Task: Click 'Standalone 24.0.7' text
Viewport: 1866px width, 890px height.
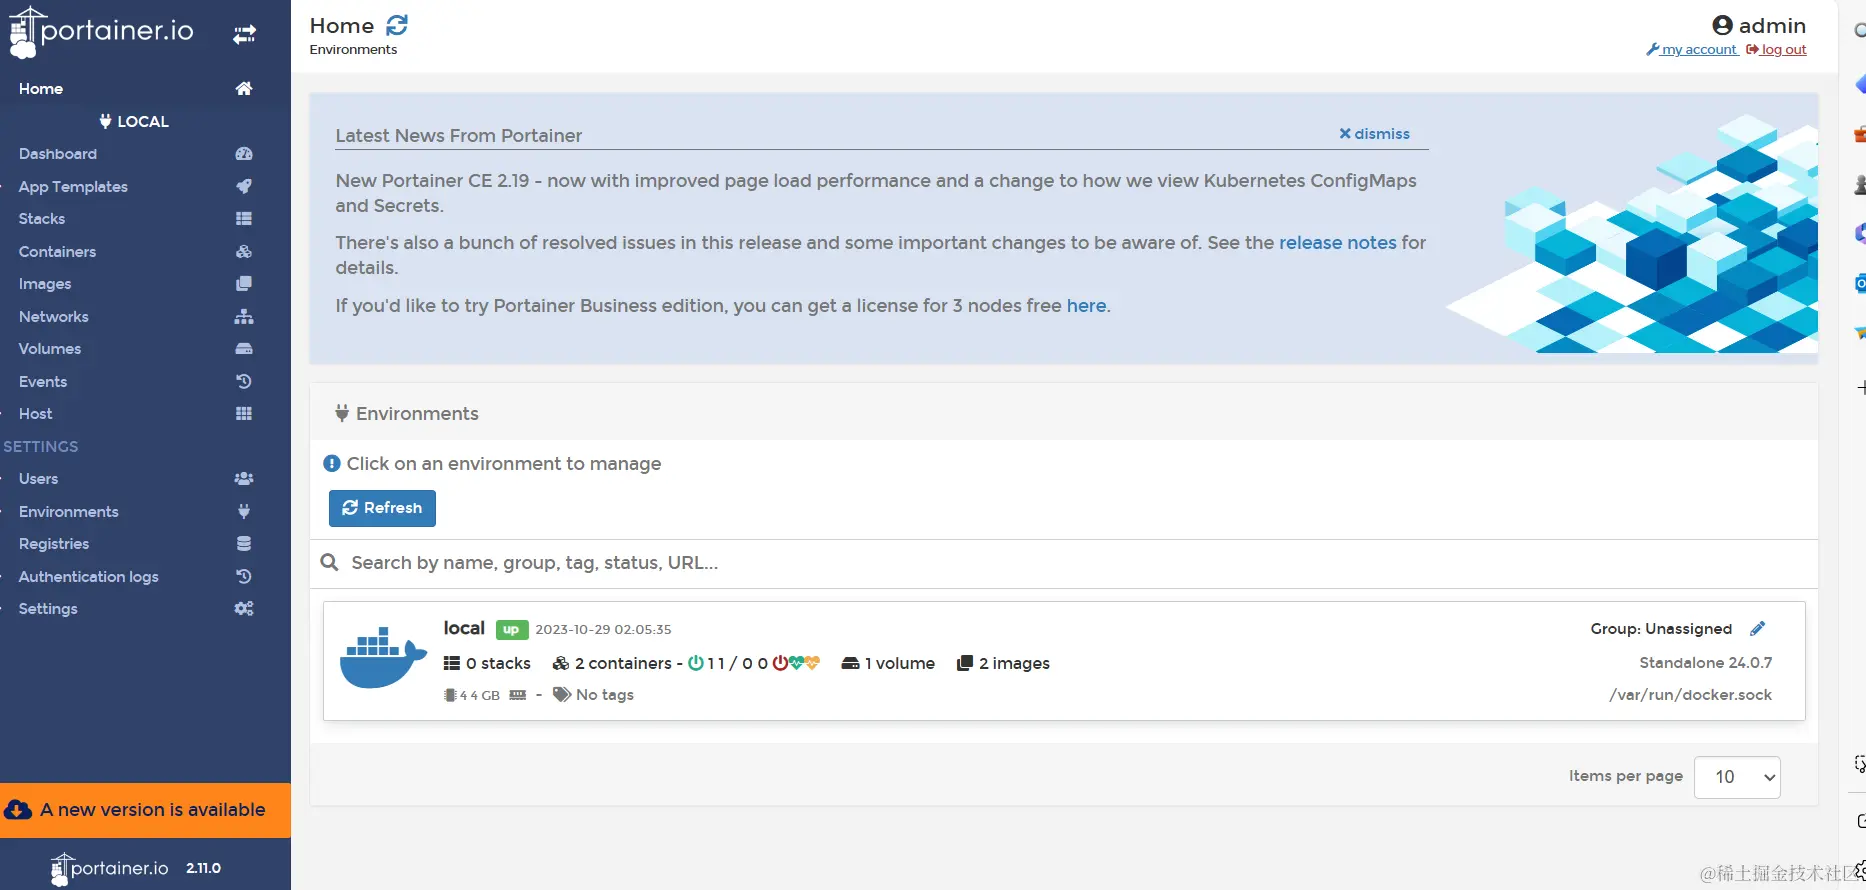Action: (x=1705, y=663)
